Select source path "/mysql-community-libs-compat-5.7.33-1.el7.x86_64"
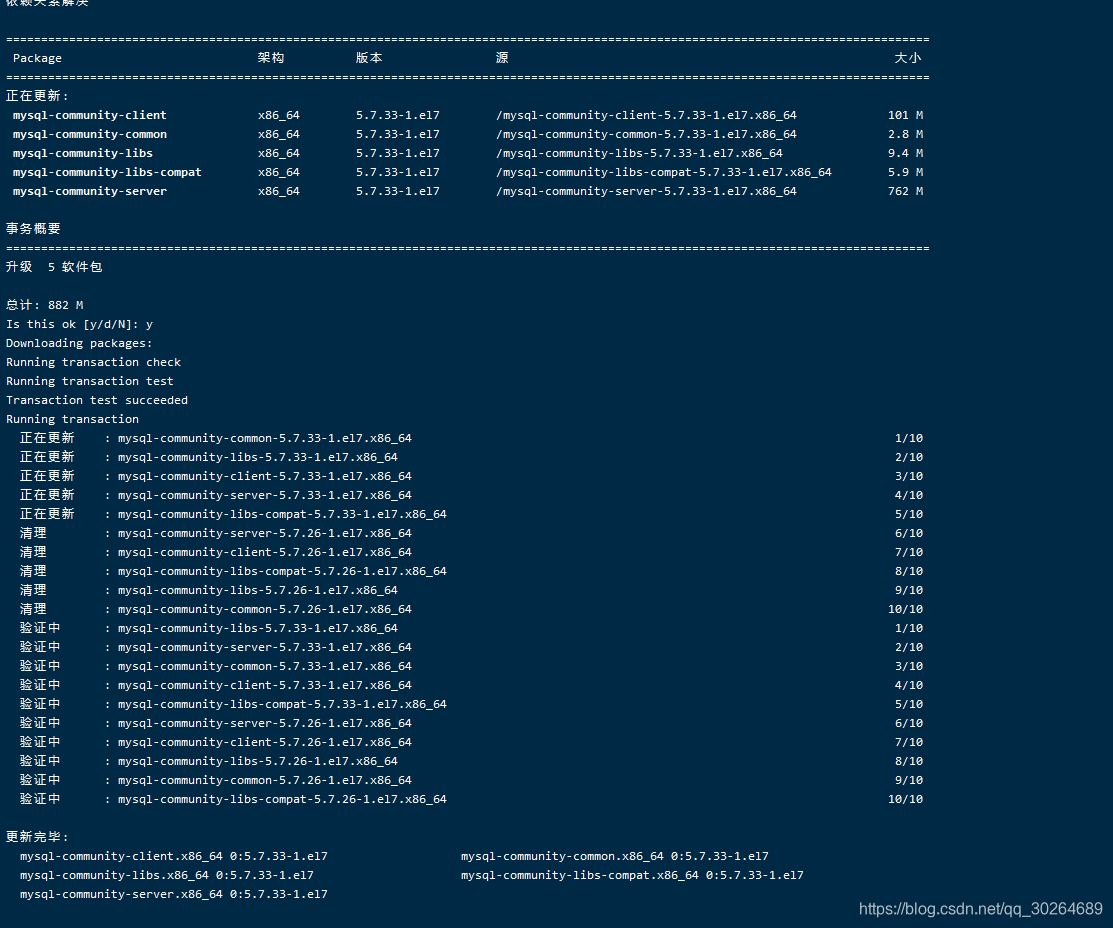Viewport: 1113px width, 928px height. (x=664, y=172)
